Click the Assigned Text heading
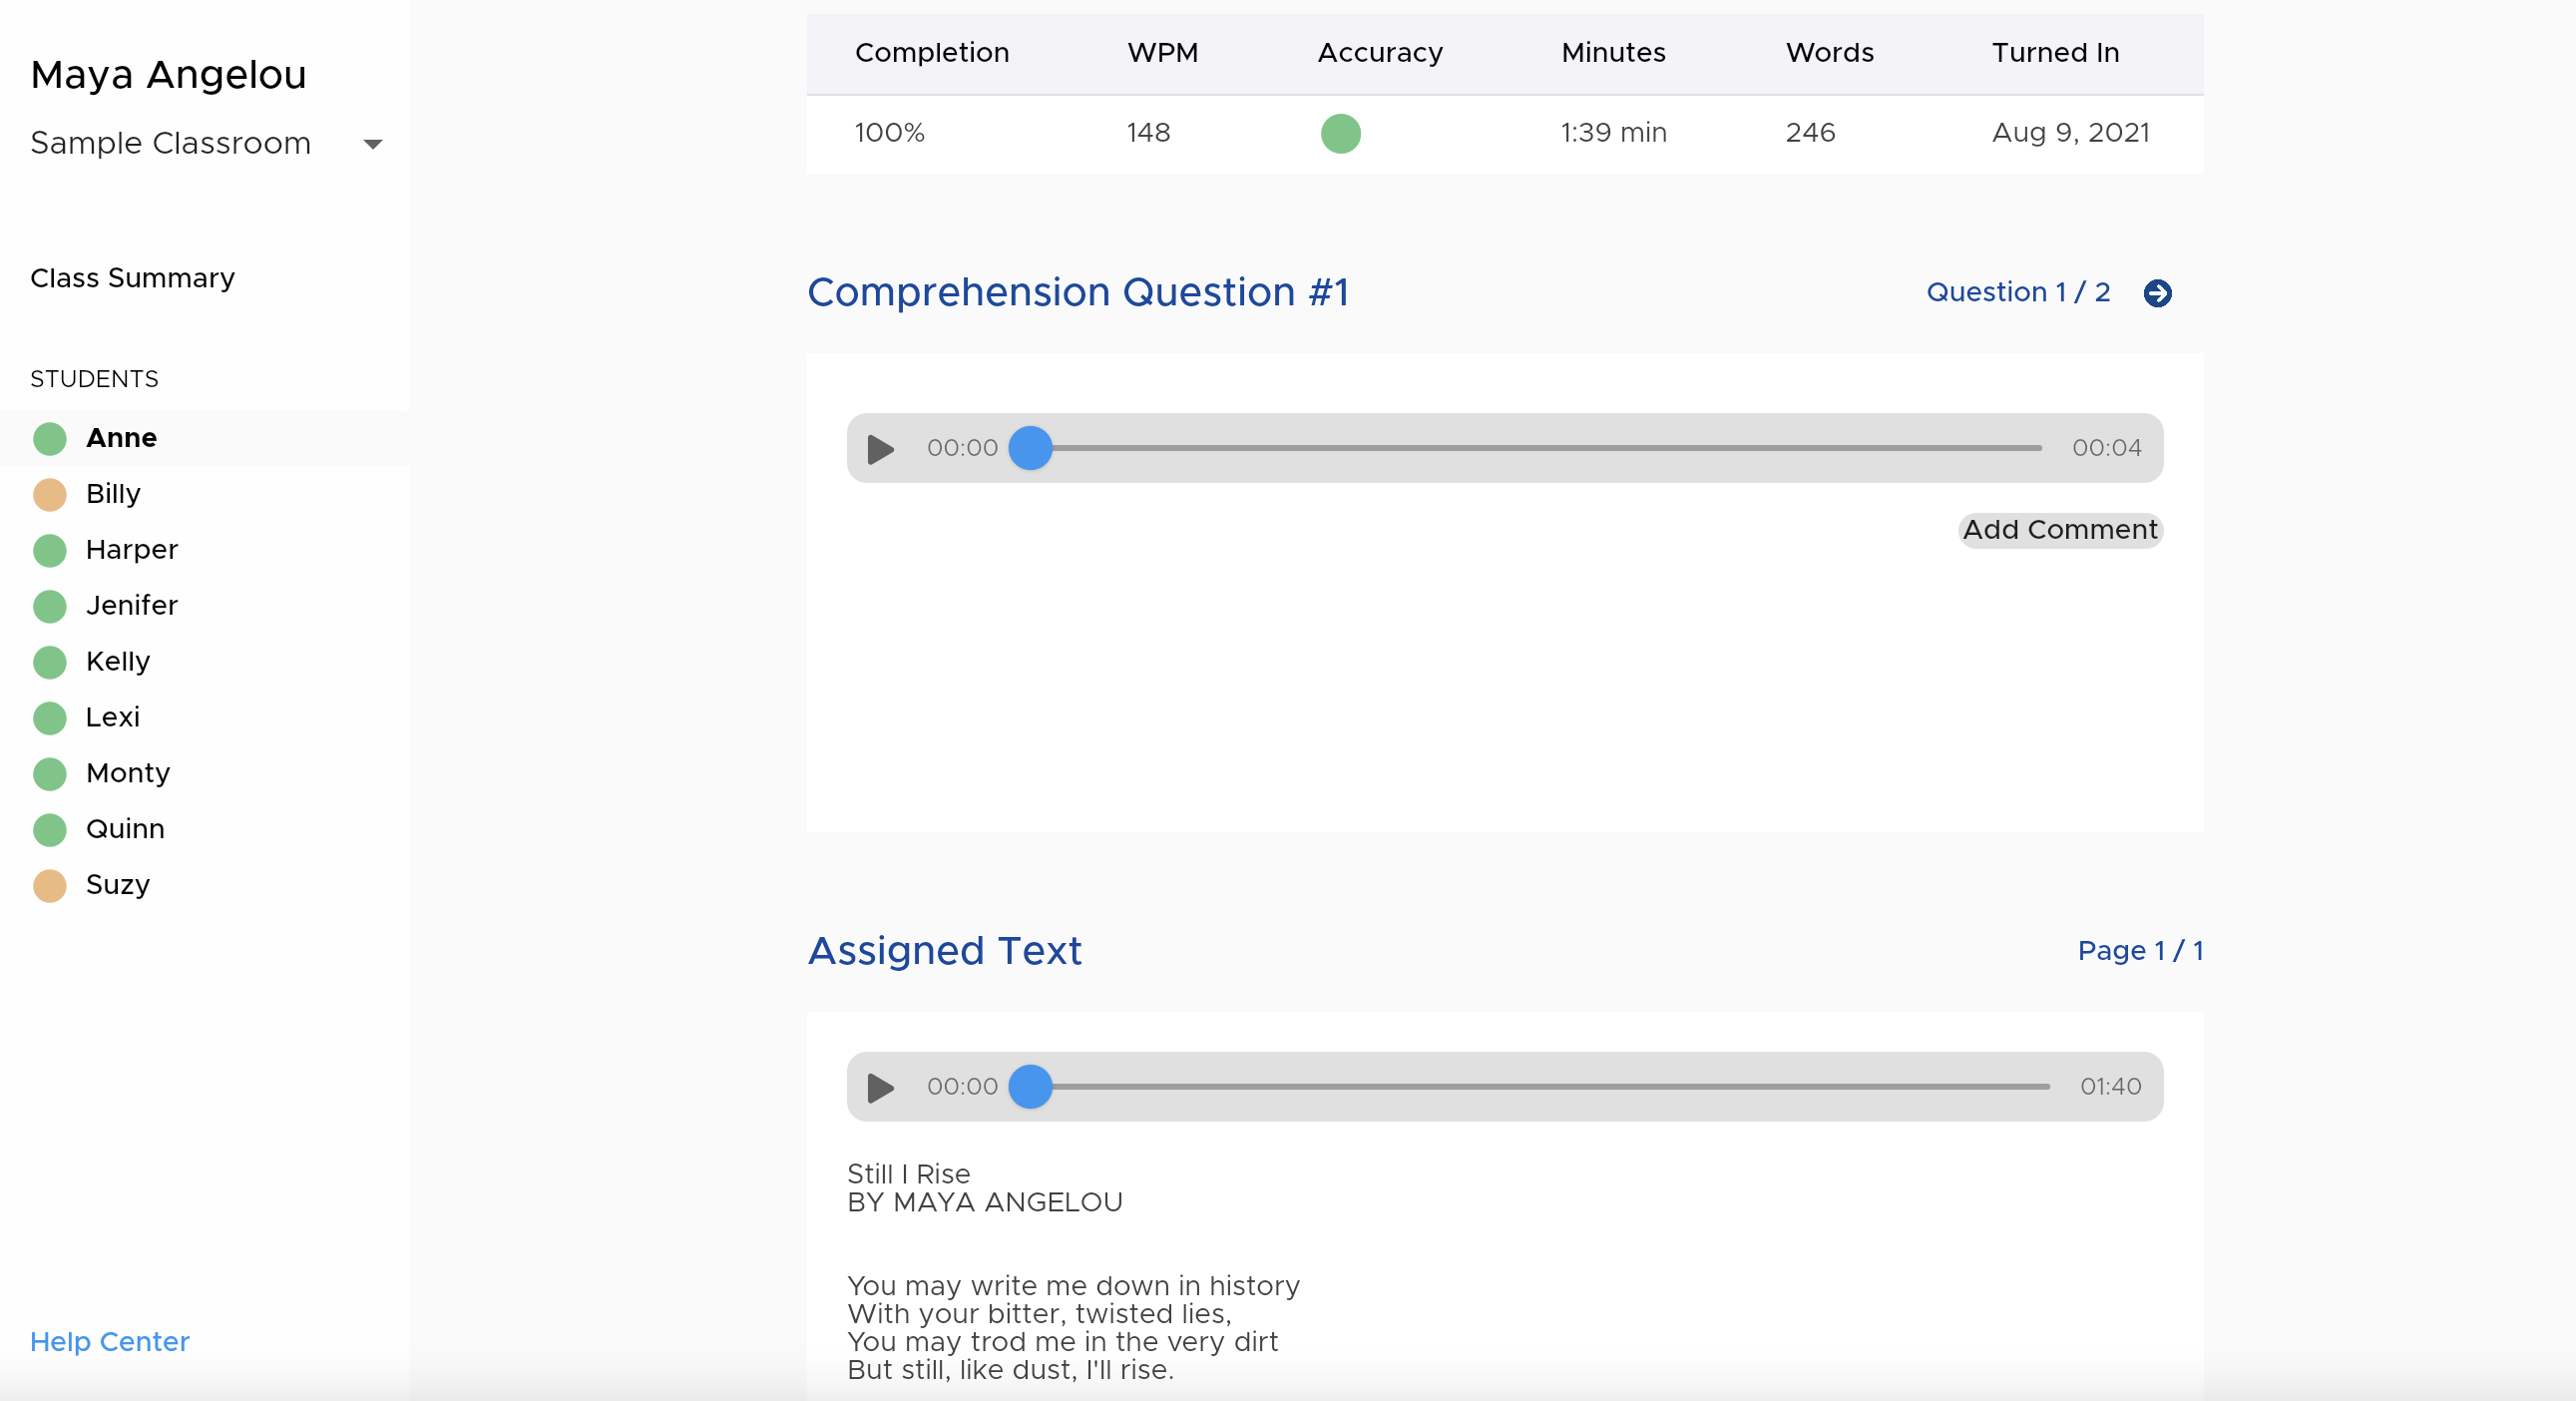2576x1401 pixels. tap(944, 951)
